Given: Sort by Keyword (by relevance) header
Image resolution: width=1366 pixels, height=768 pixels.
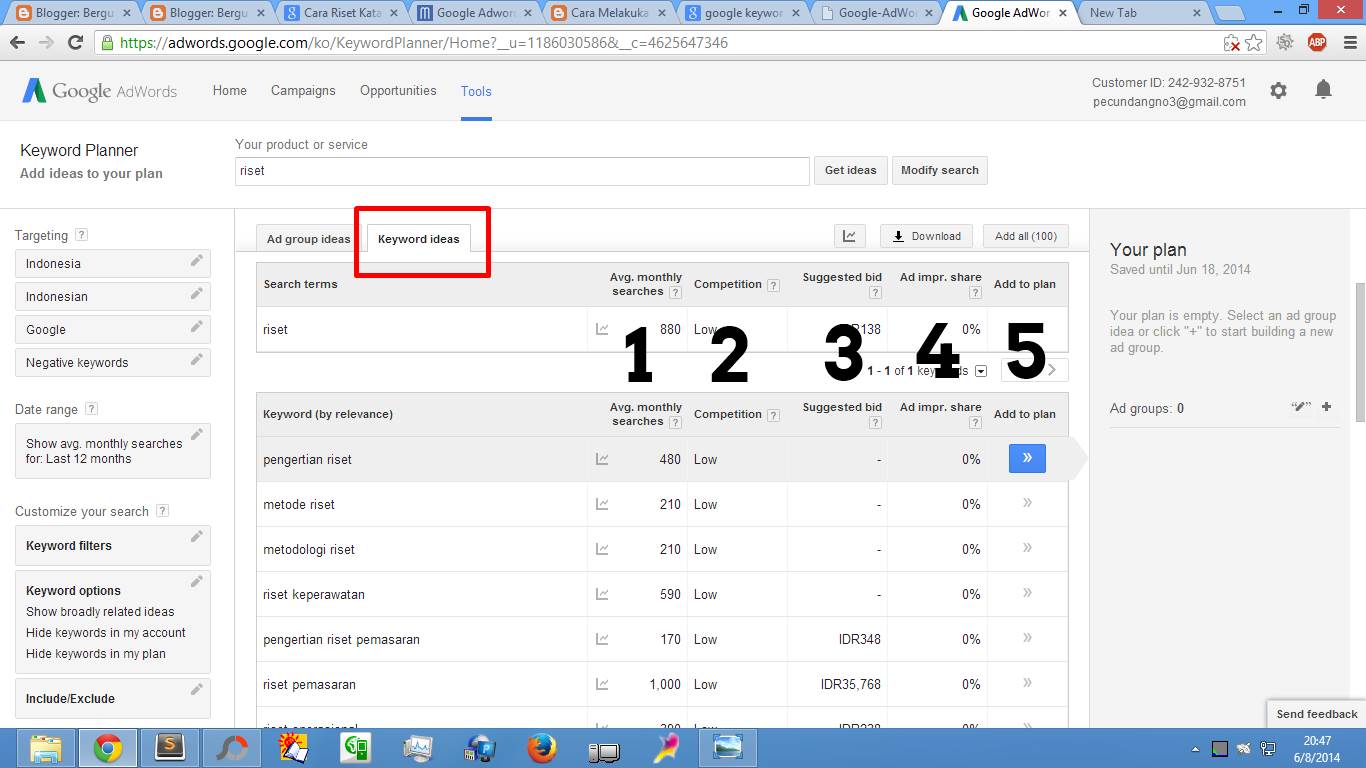Looking at the screenshot, I should coord(328,414).
